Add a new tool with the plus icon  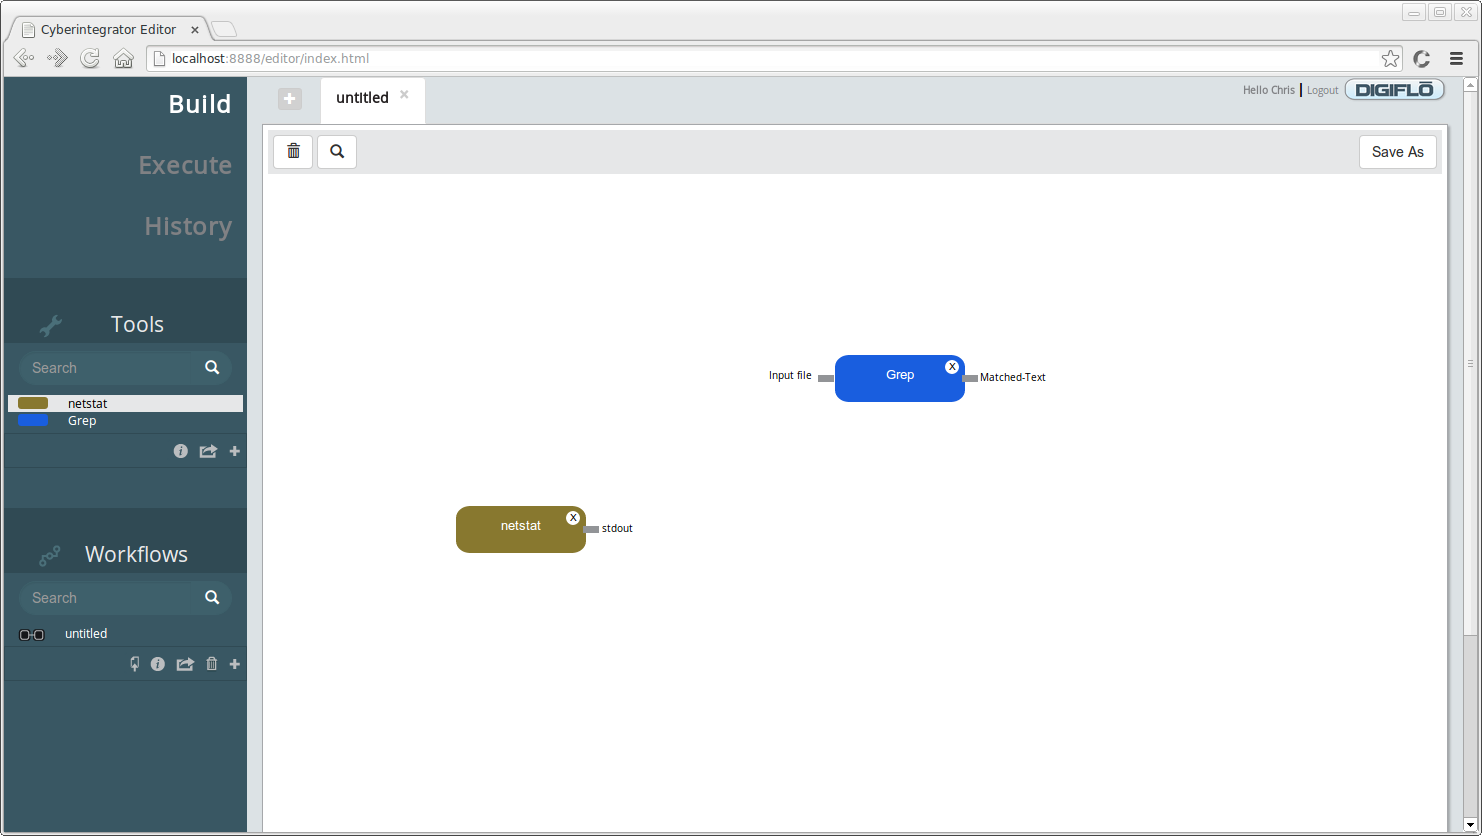click(235, 451)
